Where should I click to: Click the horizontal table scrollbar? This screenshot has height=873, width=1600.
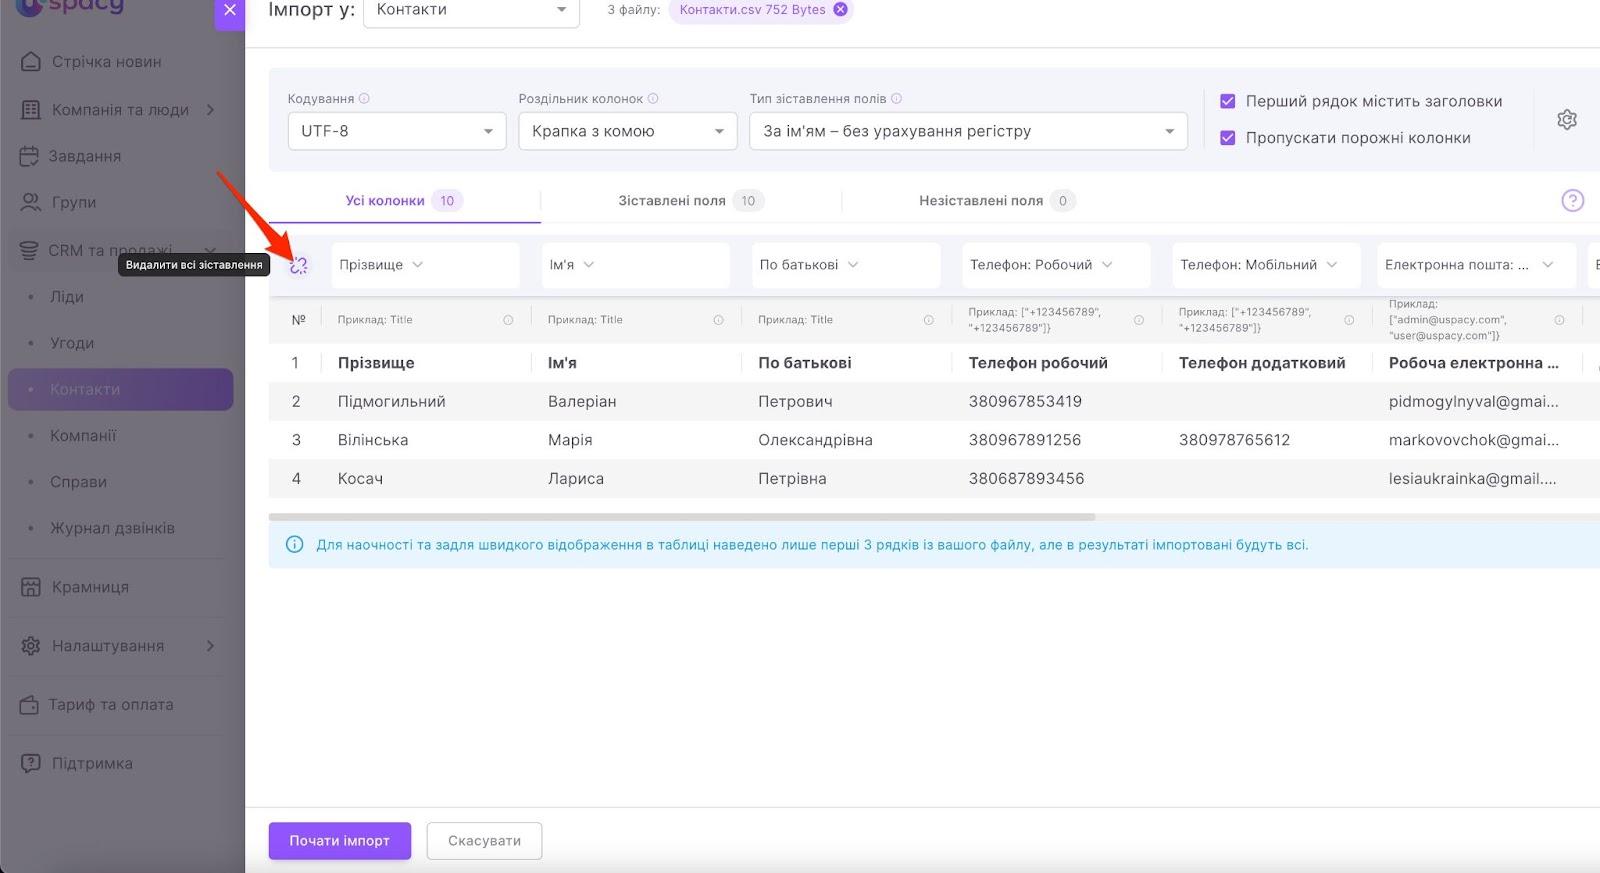pyautogui.click(x=682, y=517)
